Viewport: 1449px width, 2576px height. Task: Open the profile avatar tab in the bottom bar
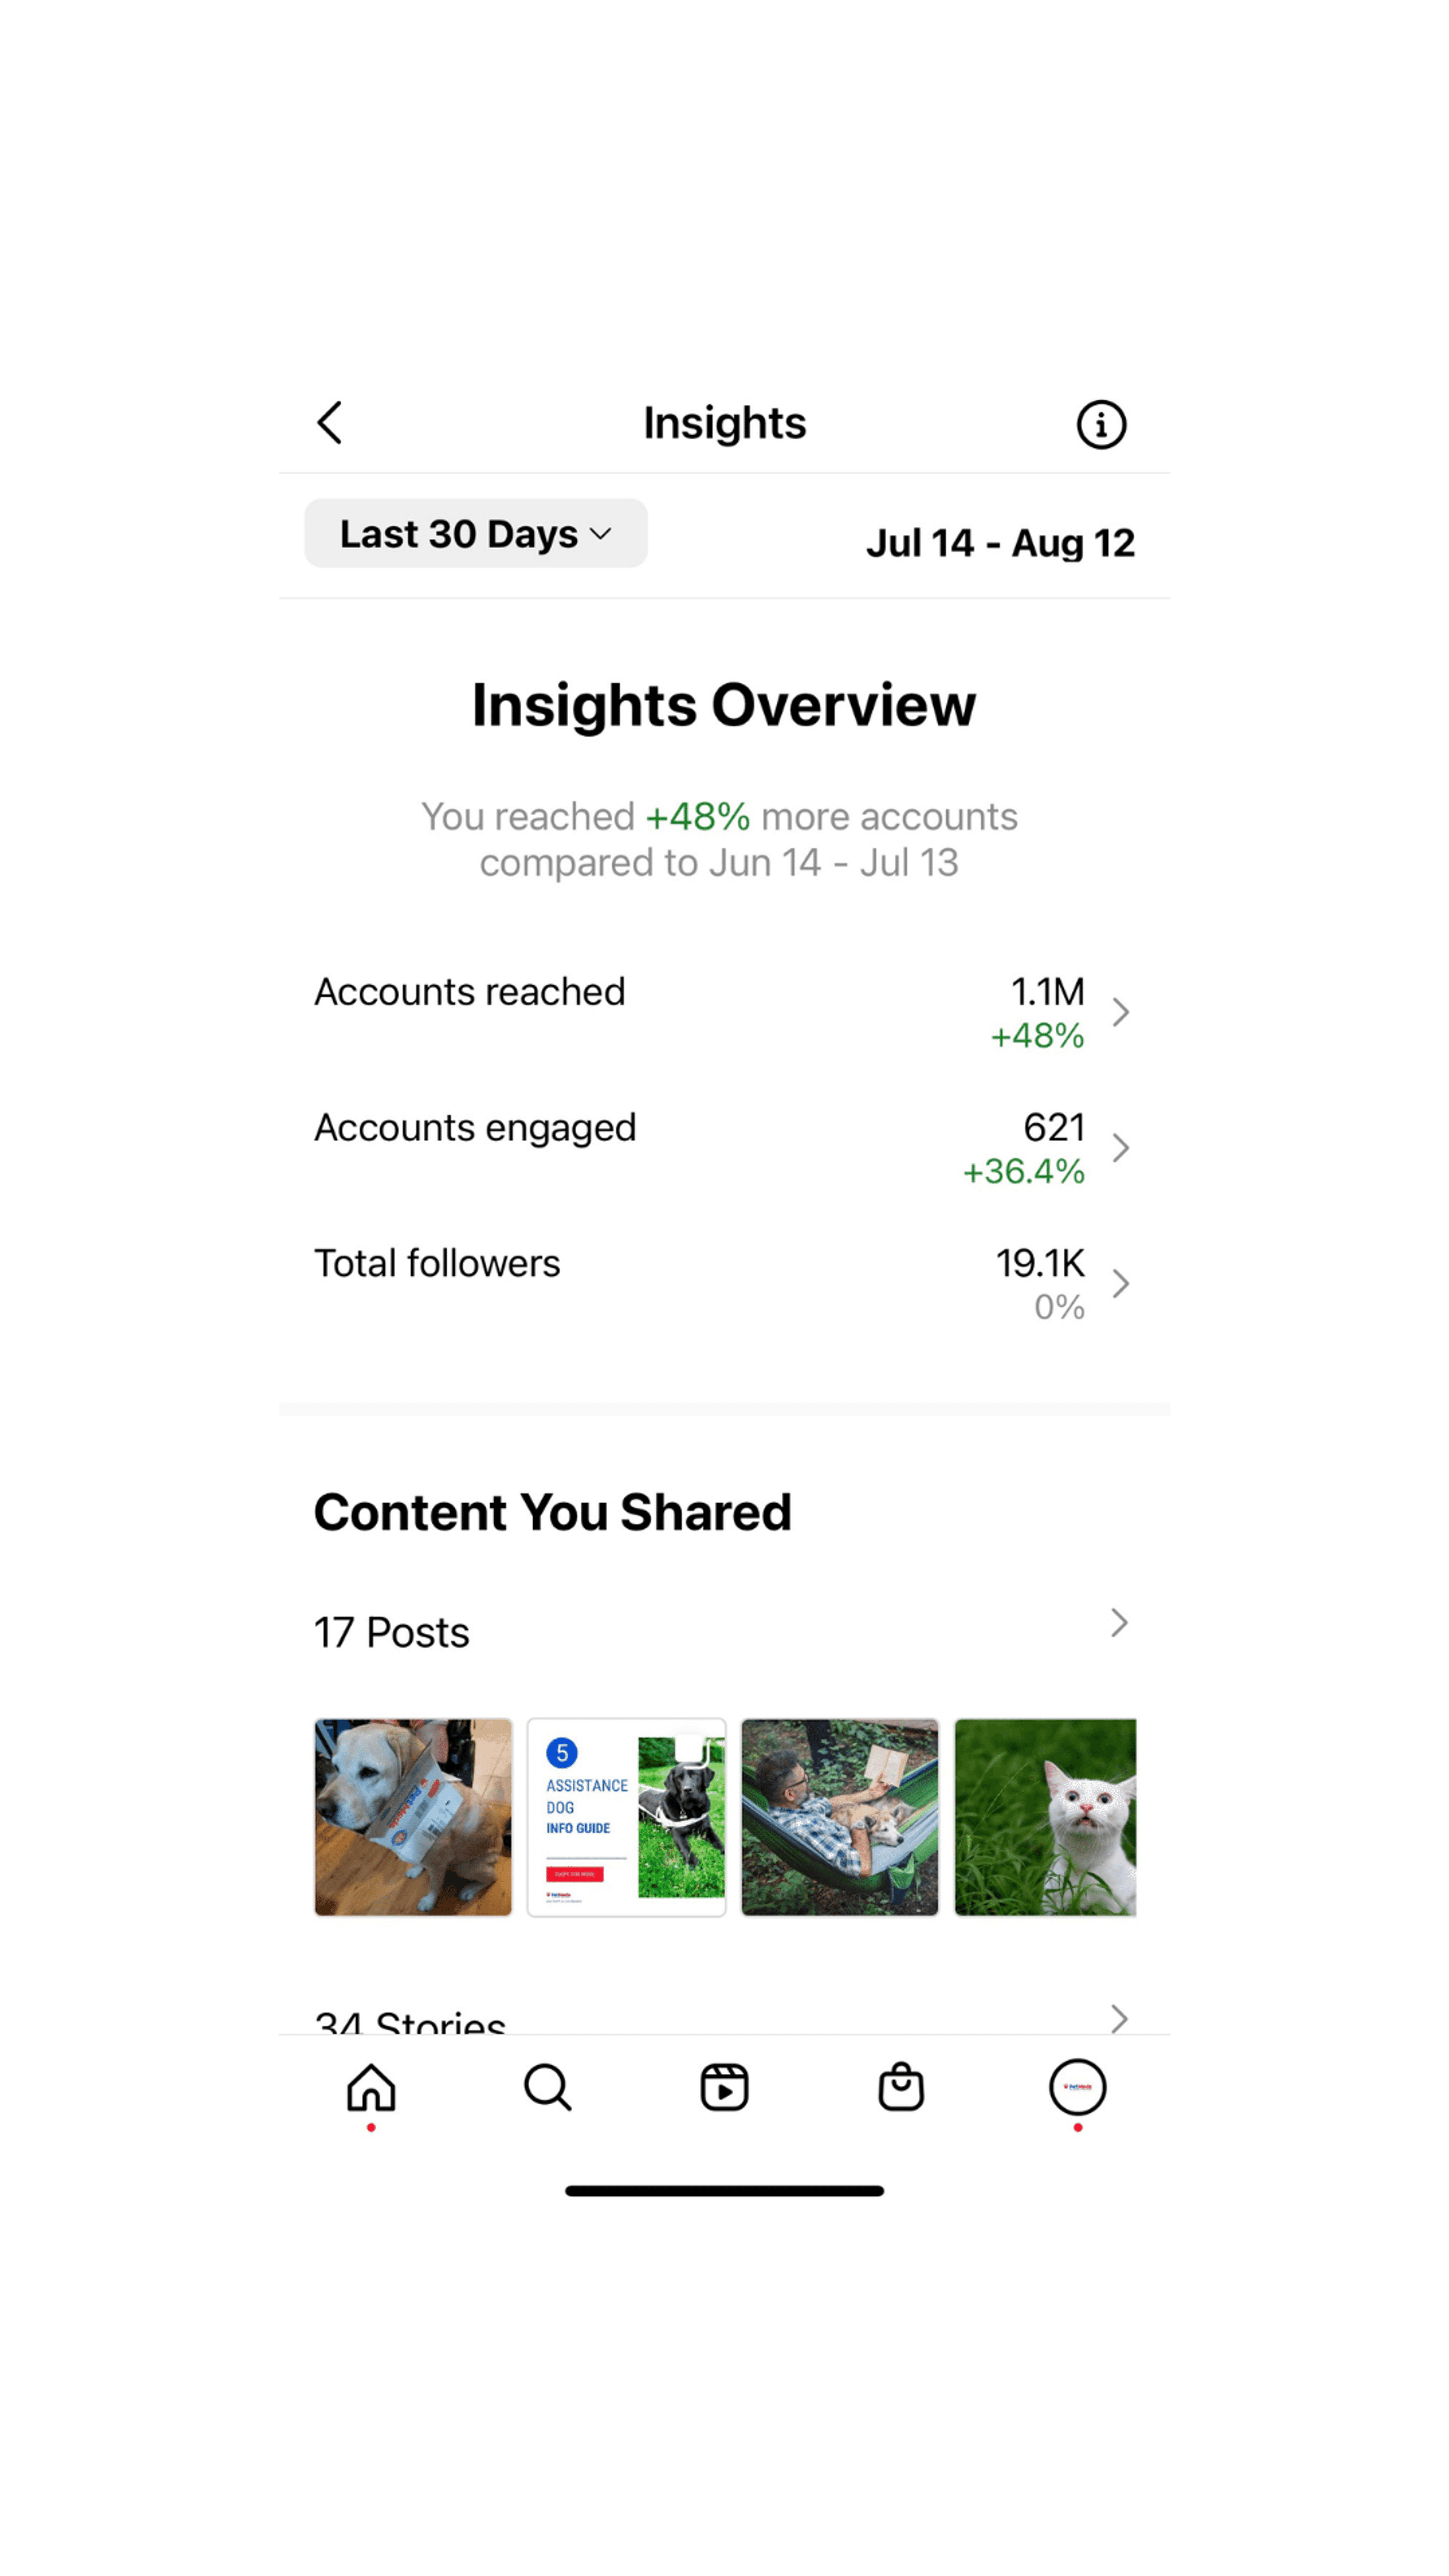[x=1077, y=2088]
